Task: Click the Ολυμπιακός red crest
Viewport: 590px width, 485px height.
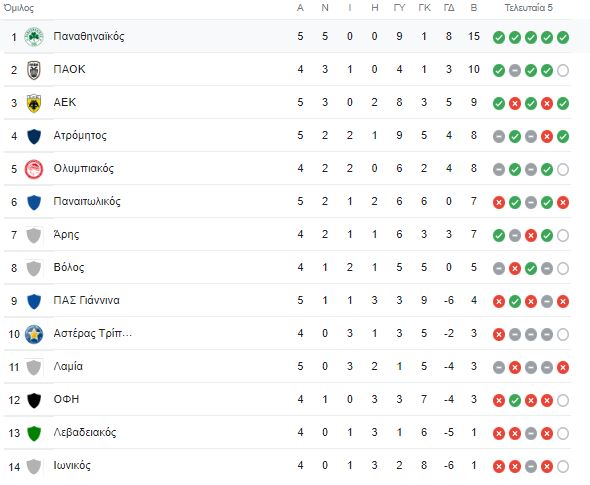Action: 34,169
